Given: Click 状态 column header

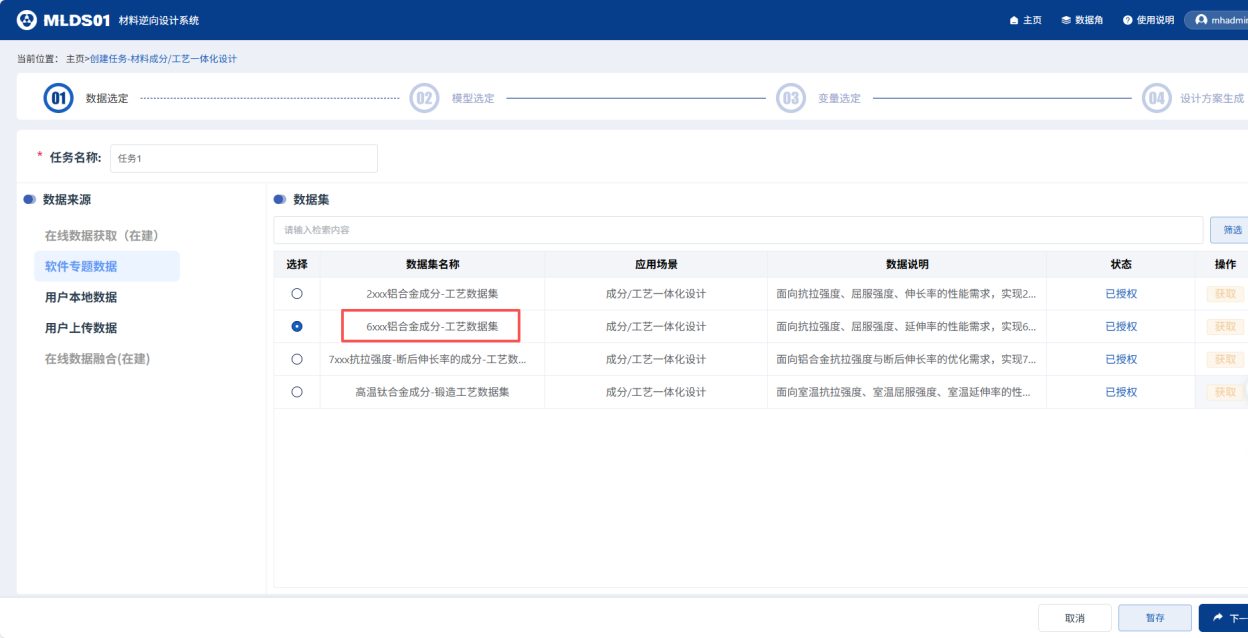Looking at the screenshot, I should tap(1121, 264).
